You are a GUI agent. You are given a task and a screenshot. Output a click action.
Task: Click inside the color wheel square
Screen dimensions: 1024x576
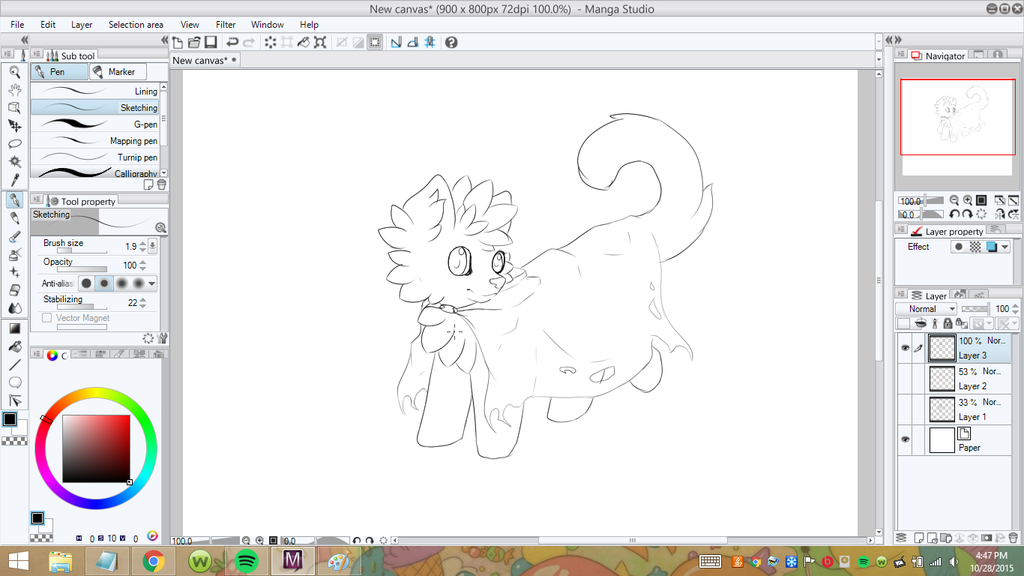[96, 449]
